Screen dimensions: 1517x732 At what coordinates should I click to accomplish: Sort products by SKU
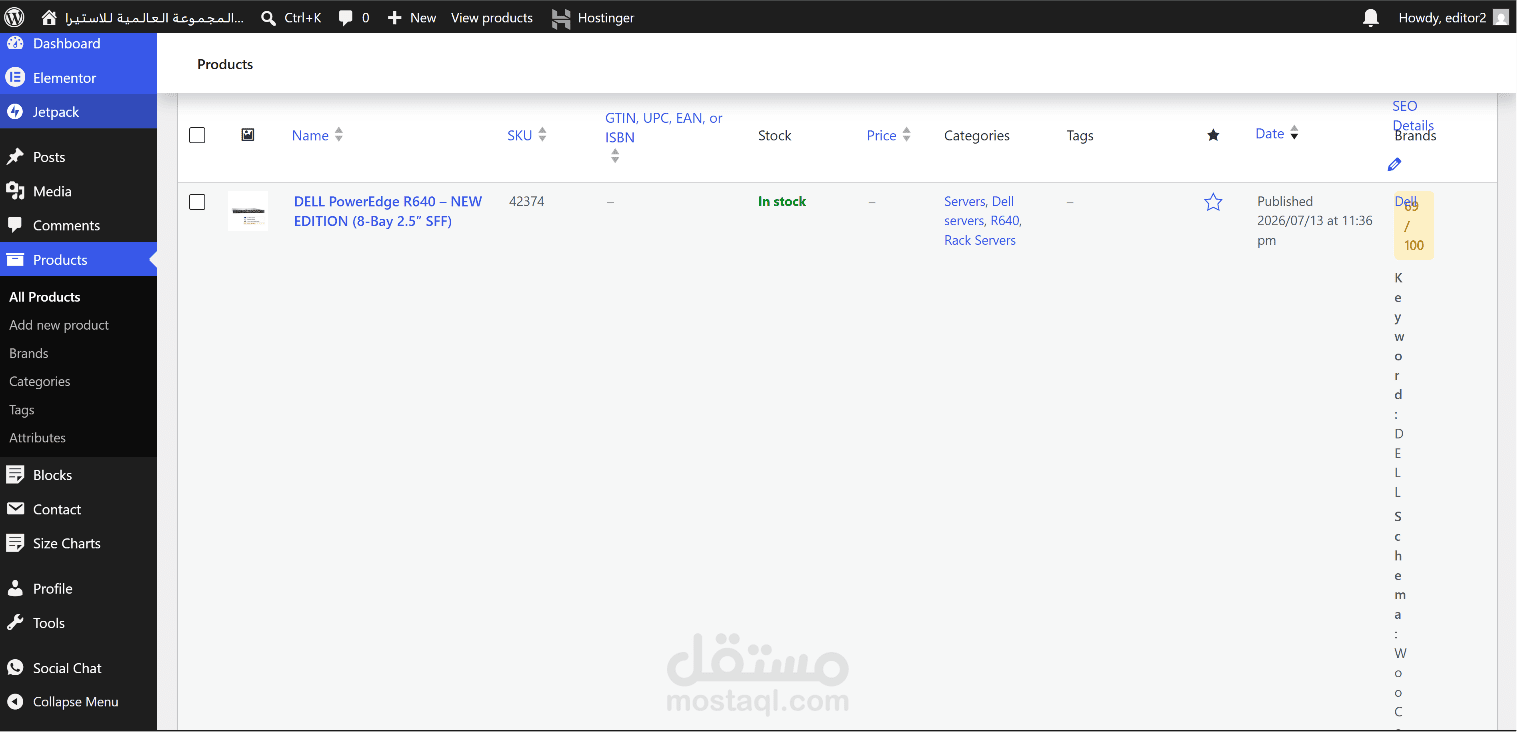coord(527,135)
